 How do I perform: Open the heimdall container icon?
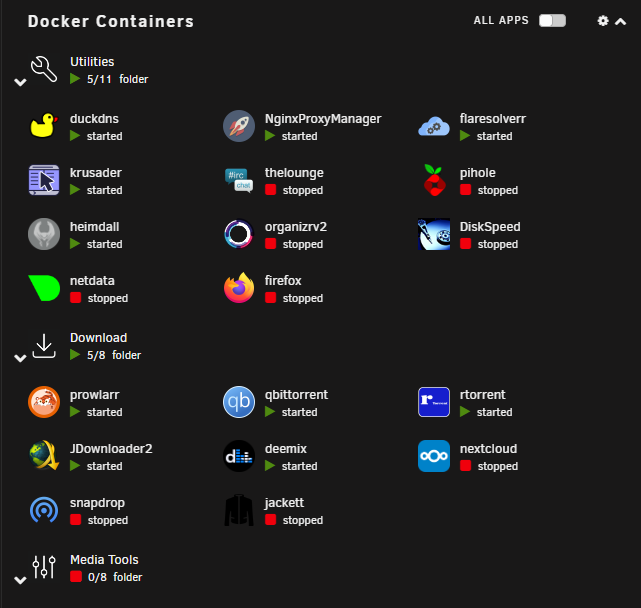44,234
